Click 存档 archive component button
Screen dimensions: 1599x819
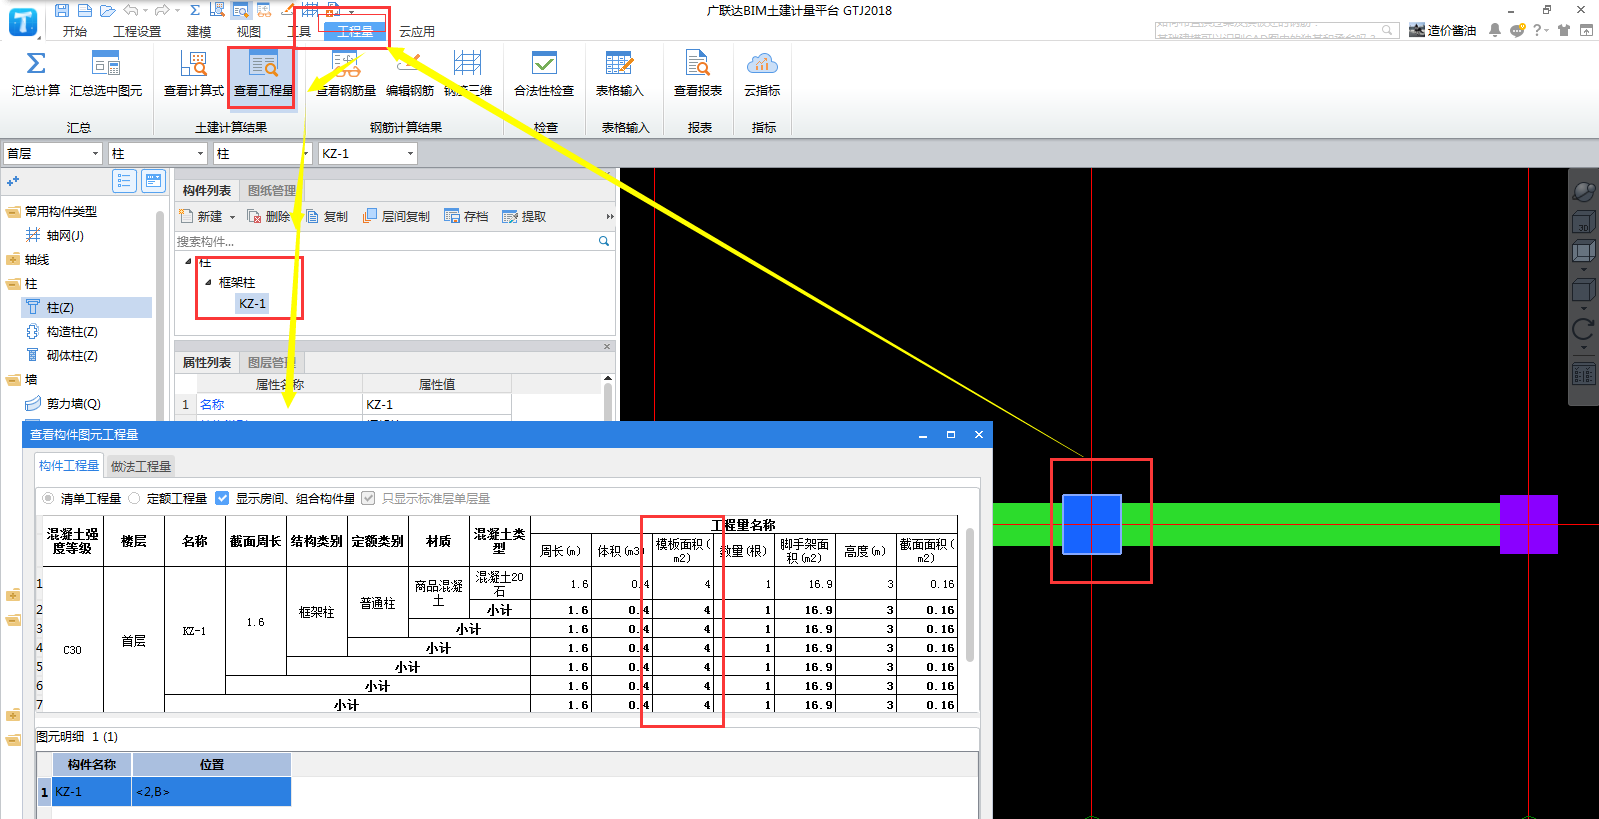coord(466,216)
